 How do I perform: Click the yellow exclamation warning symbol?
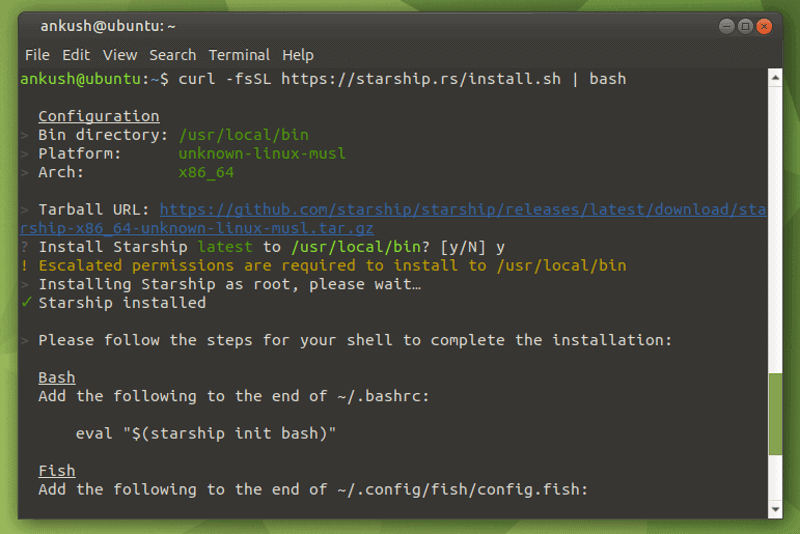point(26,265)
